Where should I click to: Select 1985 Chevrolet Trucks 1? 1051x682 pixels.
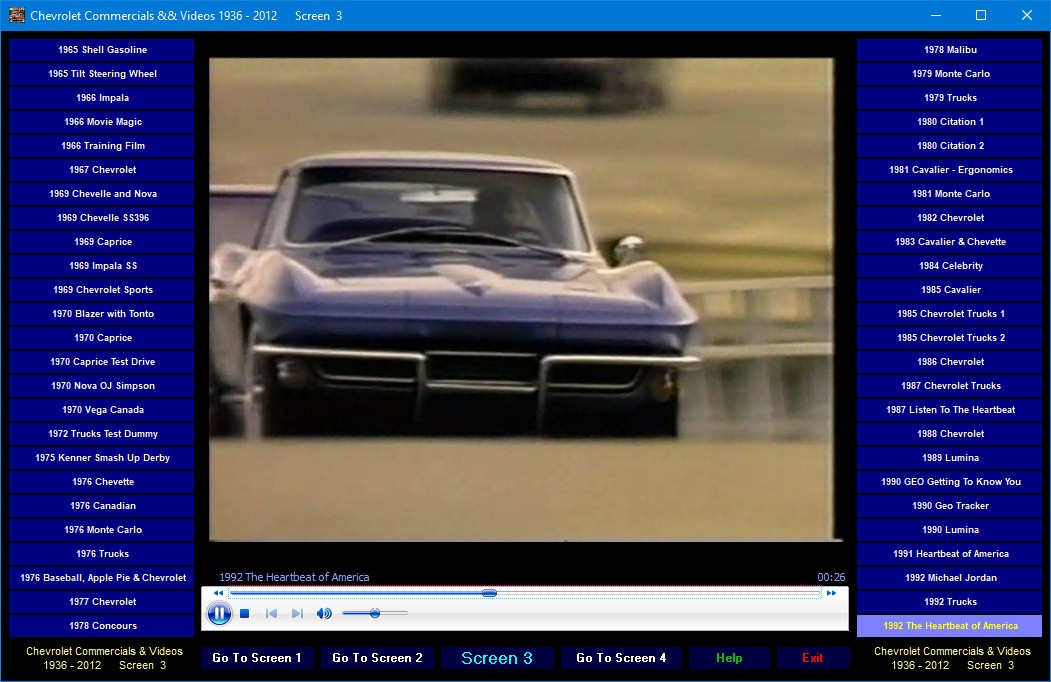[x=950, y=314]
